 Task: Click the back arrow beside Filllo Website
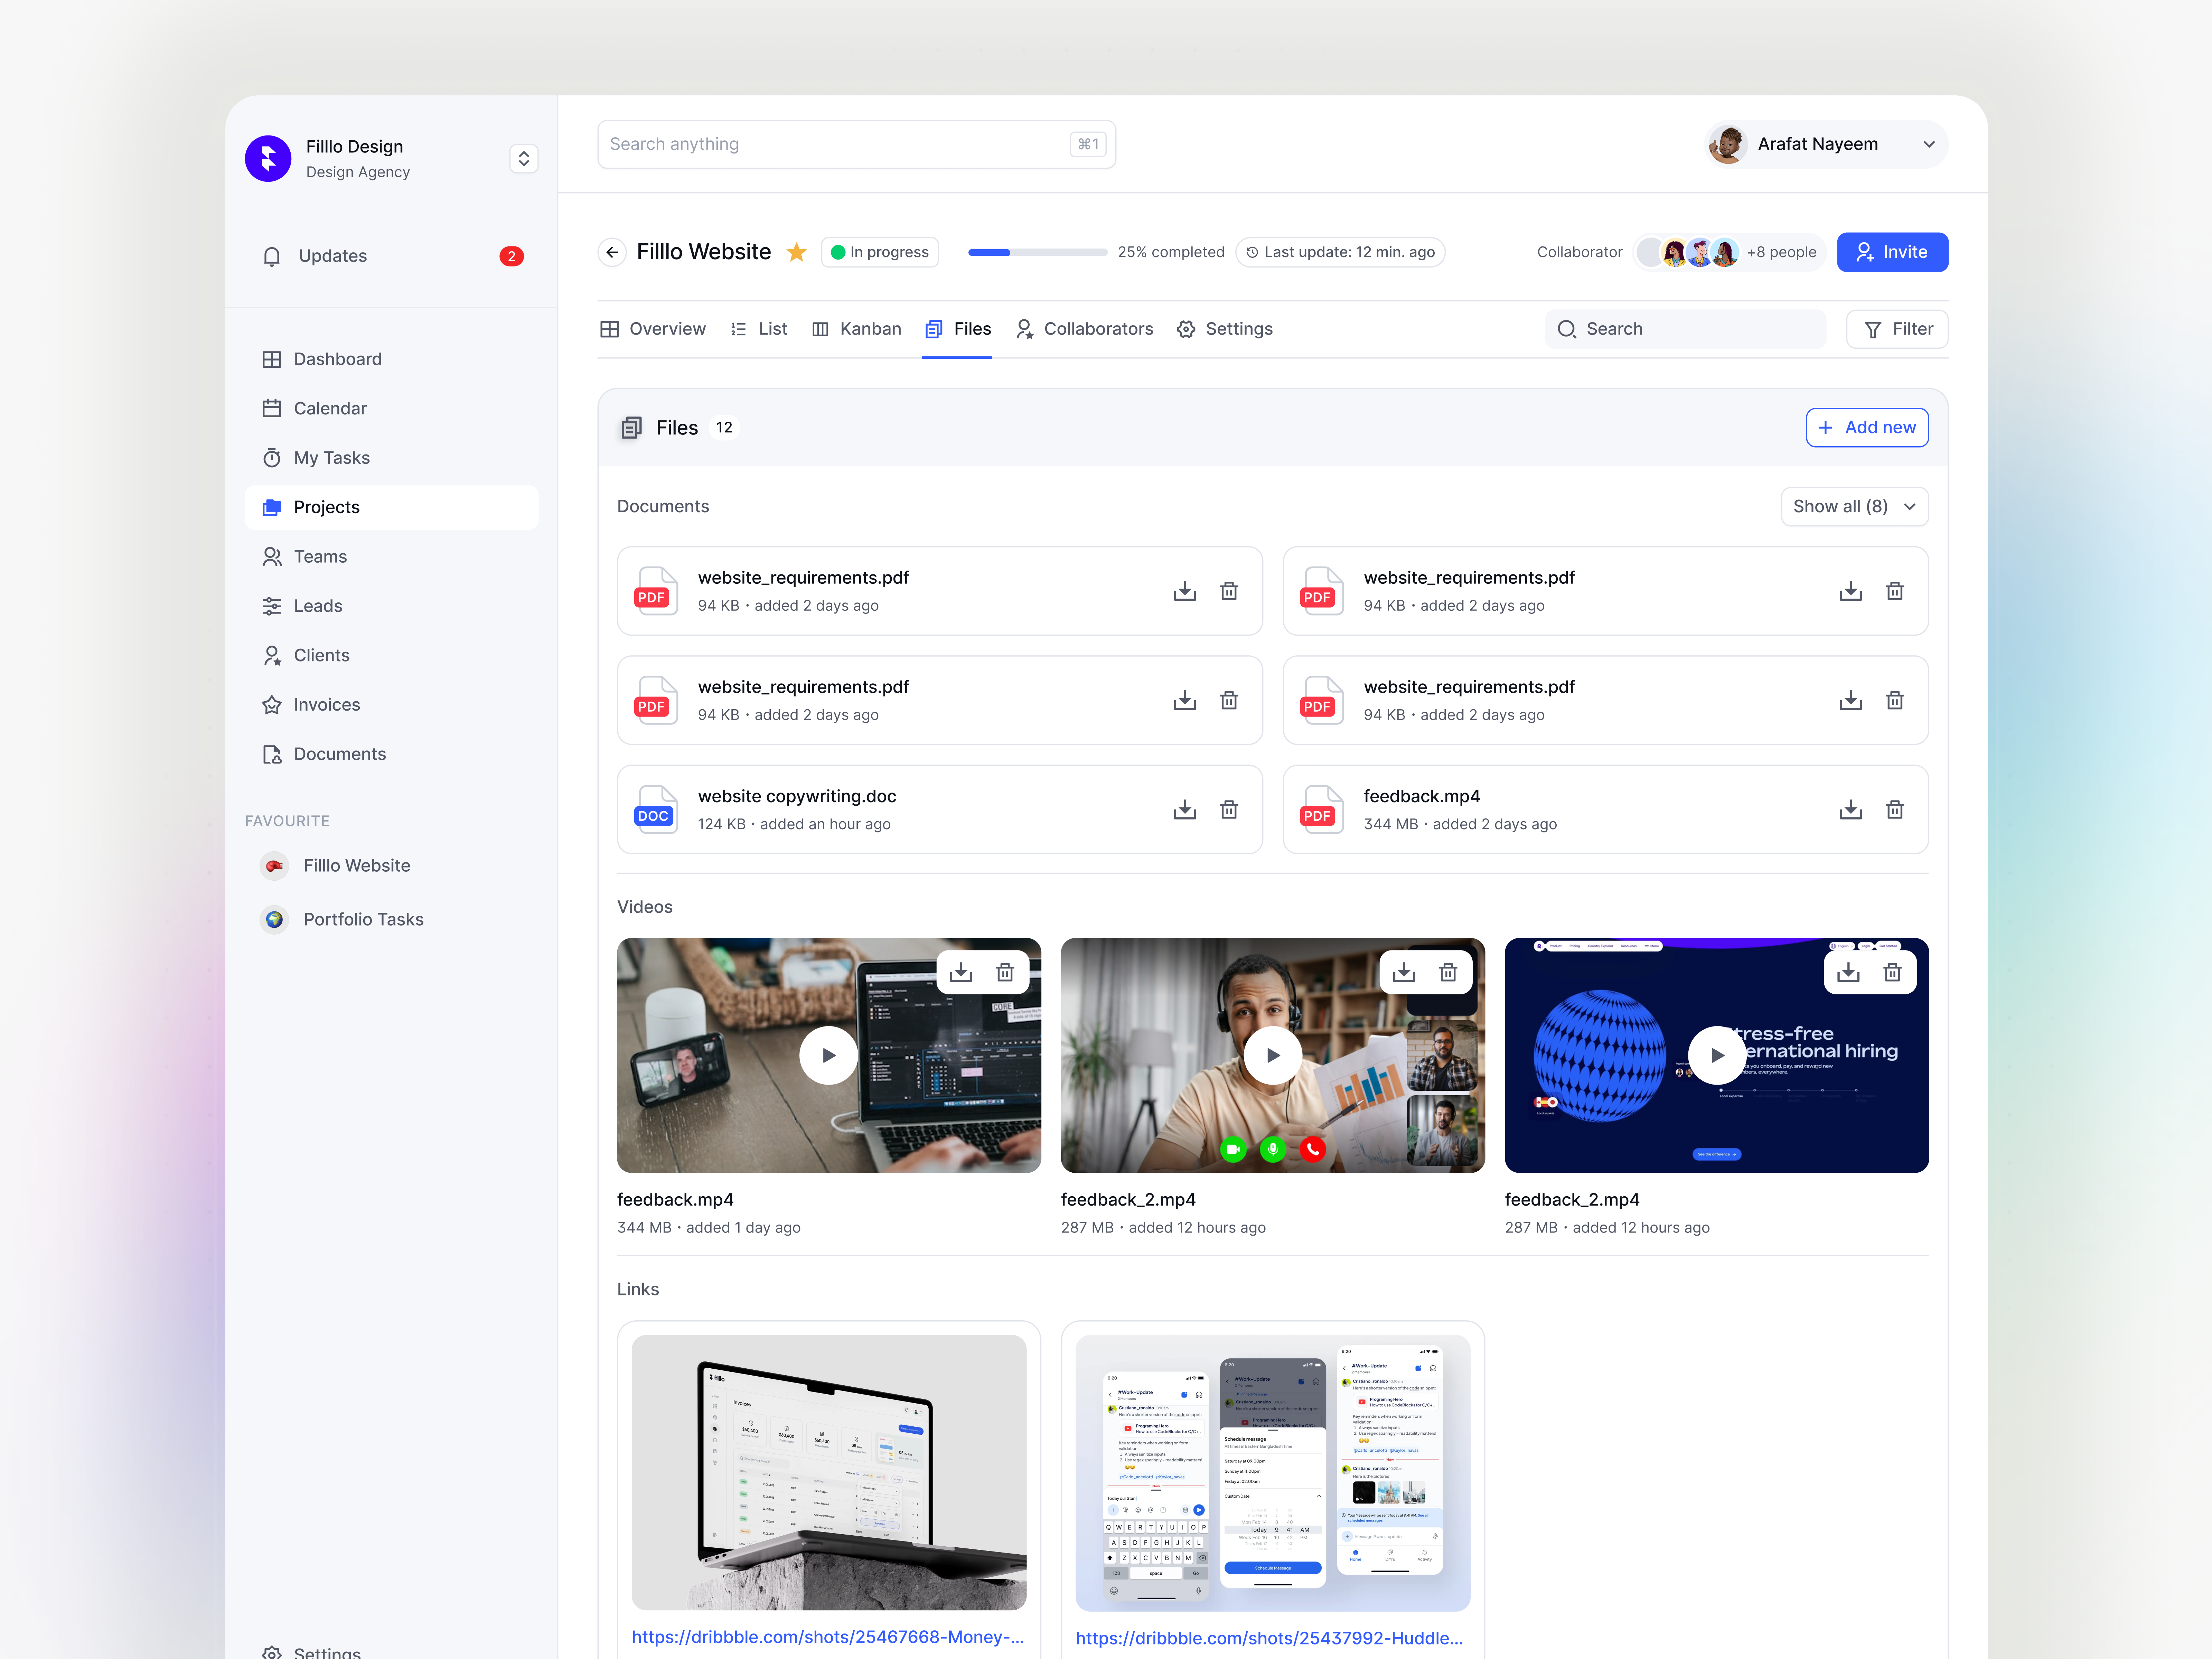612,252
